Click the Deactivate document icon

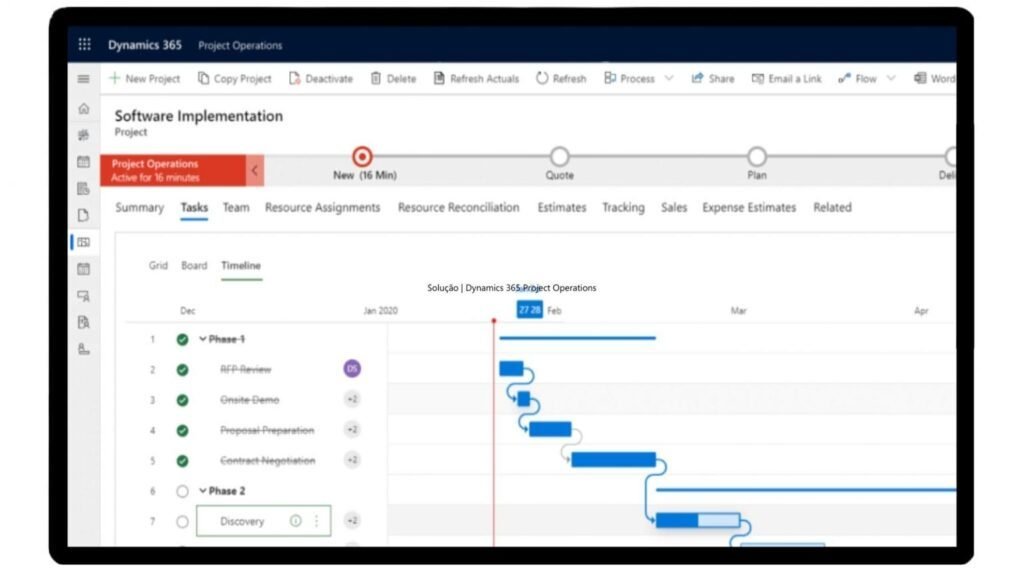click(295, 78)
